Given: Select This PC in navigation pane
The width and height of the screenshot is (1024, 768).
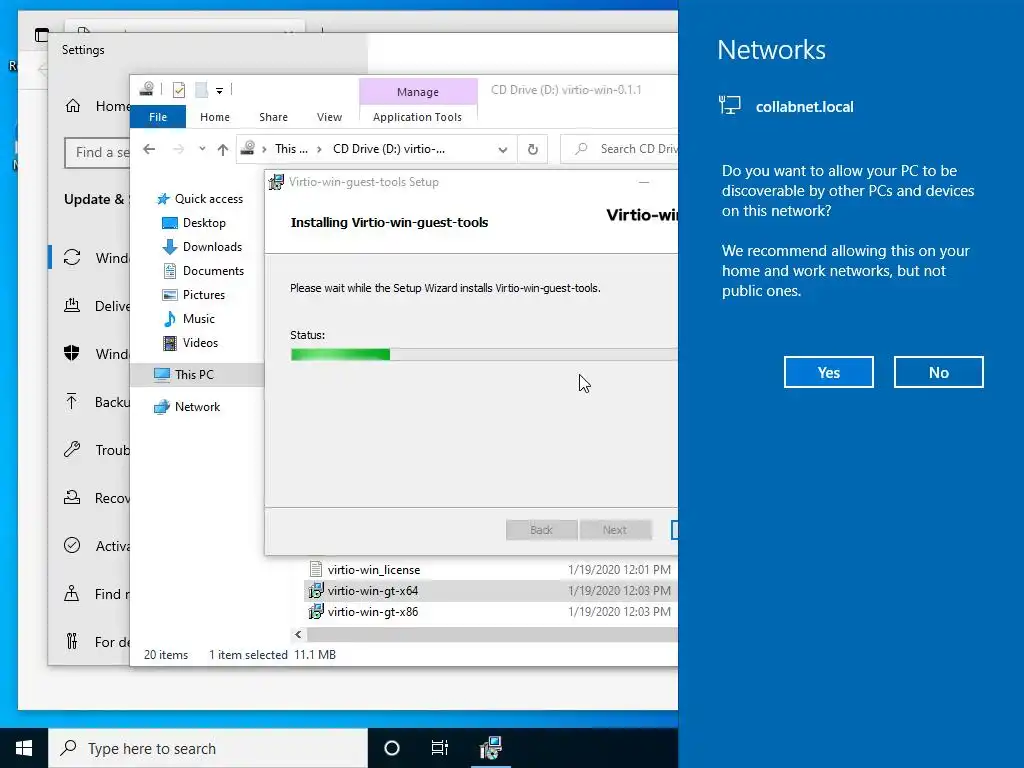Looking at the screenshot, I should pos(197,374).
